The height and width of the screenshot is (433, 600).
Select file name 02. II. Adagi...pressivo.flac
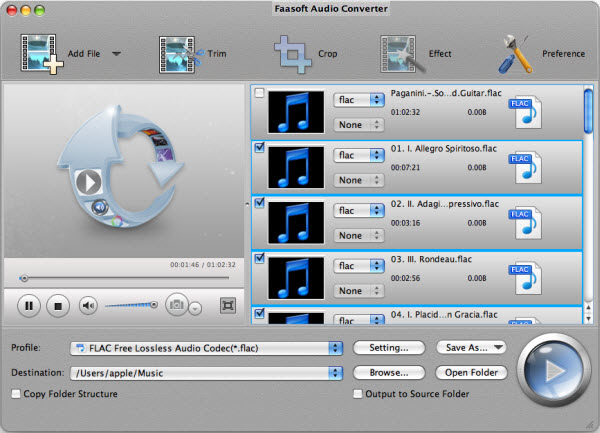pos(445,204)
